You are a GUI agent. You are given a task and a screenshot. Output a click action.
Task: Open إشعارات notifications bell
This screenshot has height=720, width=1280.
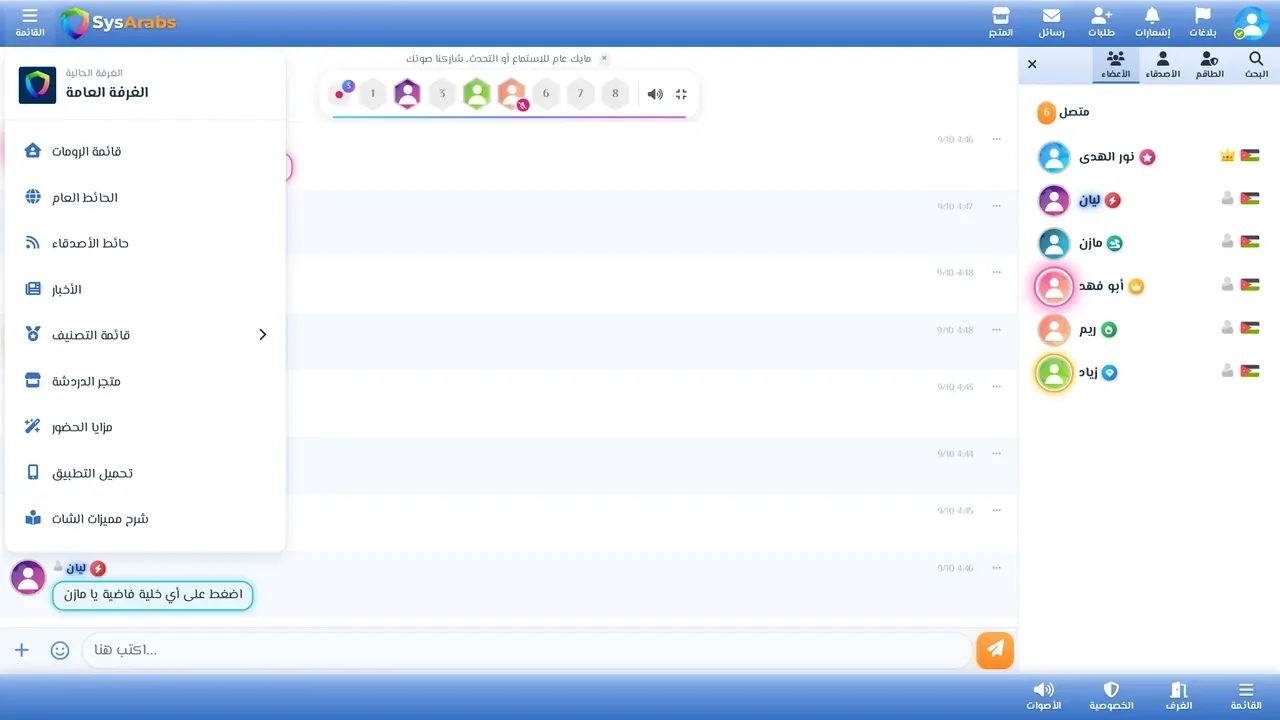tap(1152, 22)
